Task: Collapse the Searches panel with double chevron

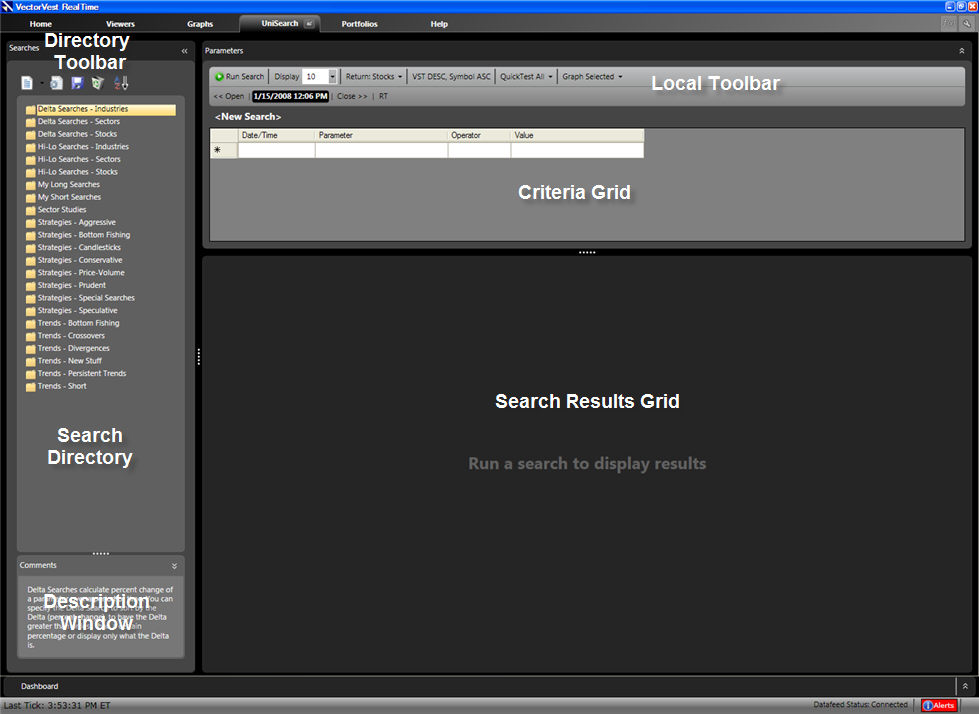Action: tap(184, 50)
